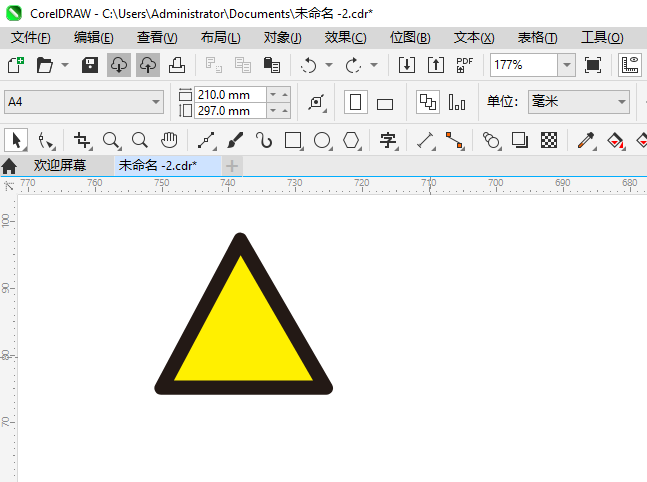Open the 对象(J) menu

pyautogui.click(x=283, y=38)
